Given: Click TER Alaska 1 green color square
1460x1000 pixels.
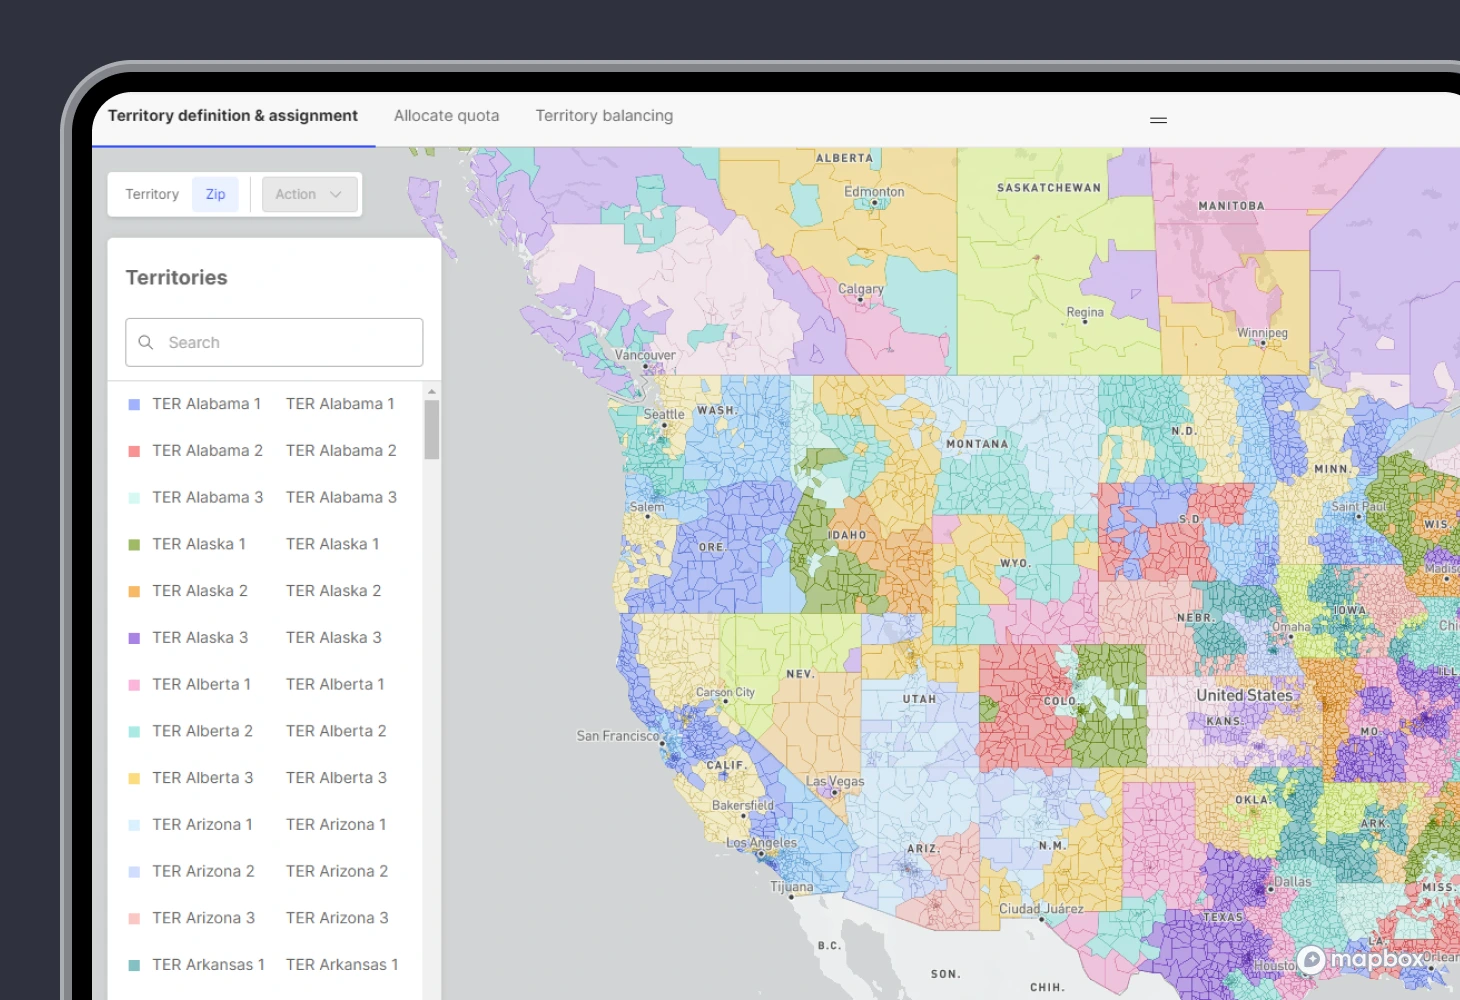Looking at the screenshot, I should [133, 544].
